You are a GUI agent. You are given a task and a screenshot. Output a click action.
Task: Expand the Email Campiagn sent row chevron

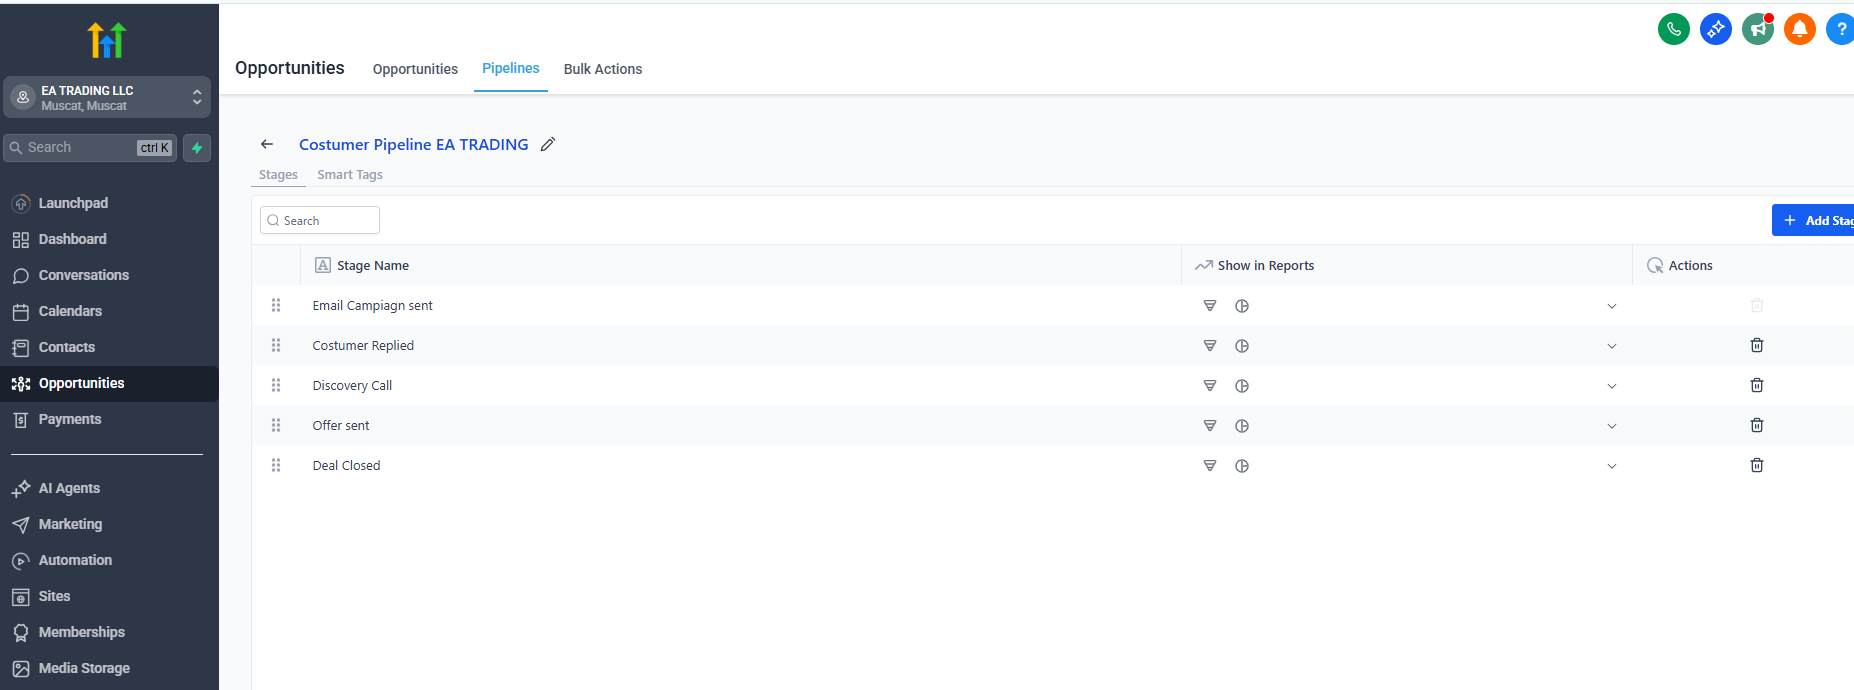[x=1611, y=306]
